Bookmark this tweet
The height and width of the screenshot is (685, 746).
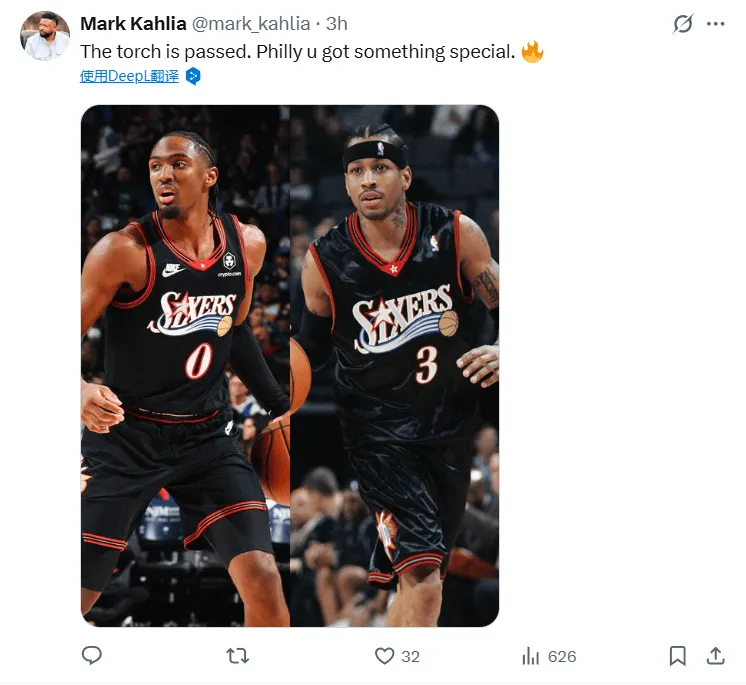(x=677, y=656)
